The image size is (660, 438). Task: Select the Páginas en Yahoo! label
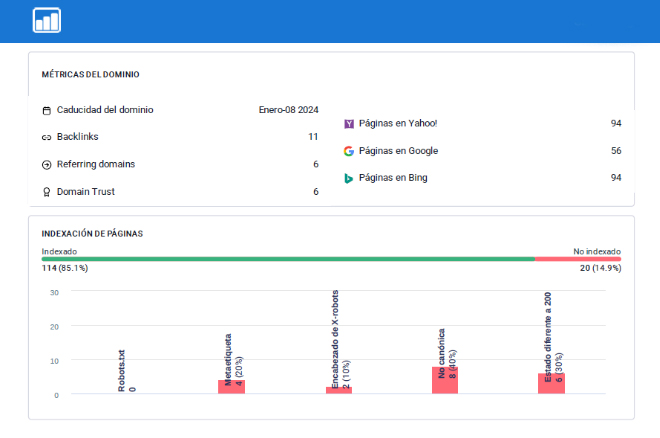397,124
